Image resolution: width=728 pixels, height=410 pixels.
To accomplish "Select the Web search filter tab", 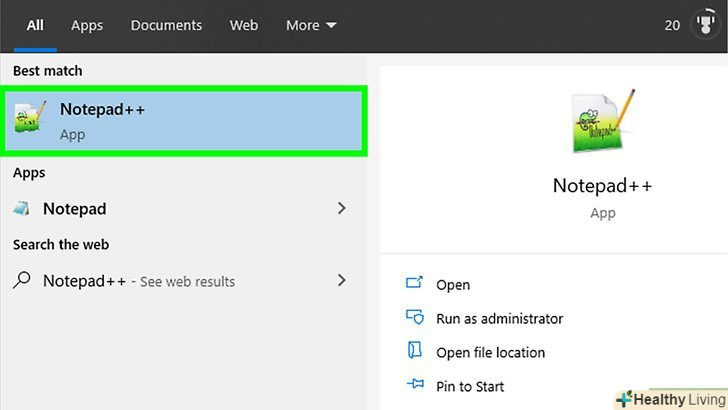I will point(243,25).
